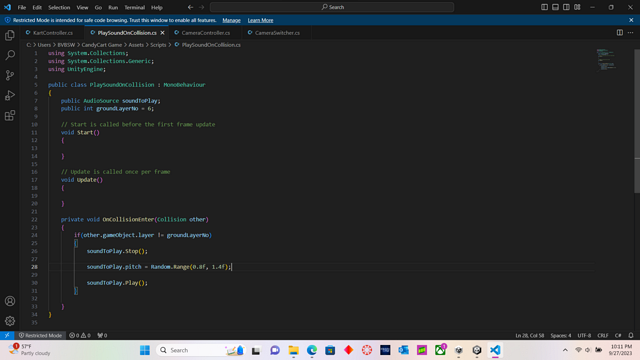The width and height of the screenshot is (640, 360).
Task: Switch to the CameraController.cs tab
Action: [206, 33]
